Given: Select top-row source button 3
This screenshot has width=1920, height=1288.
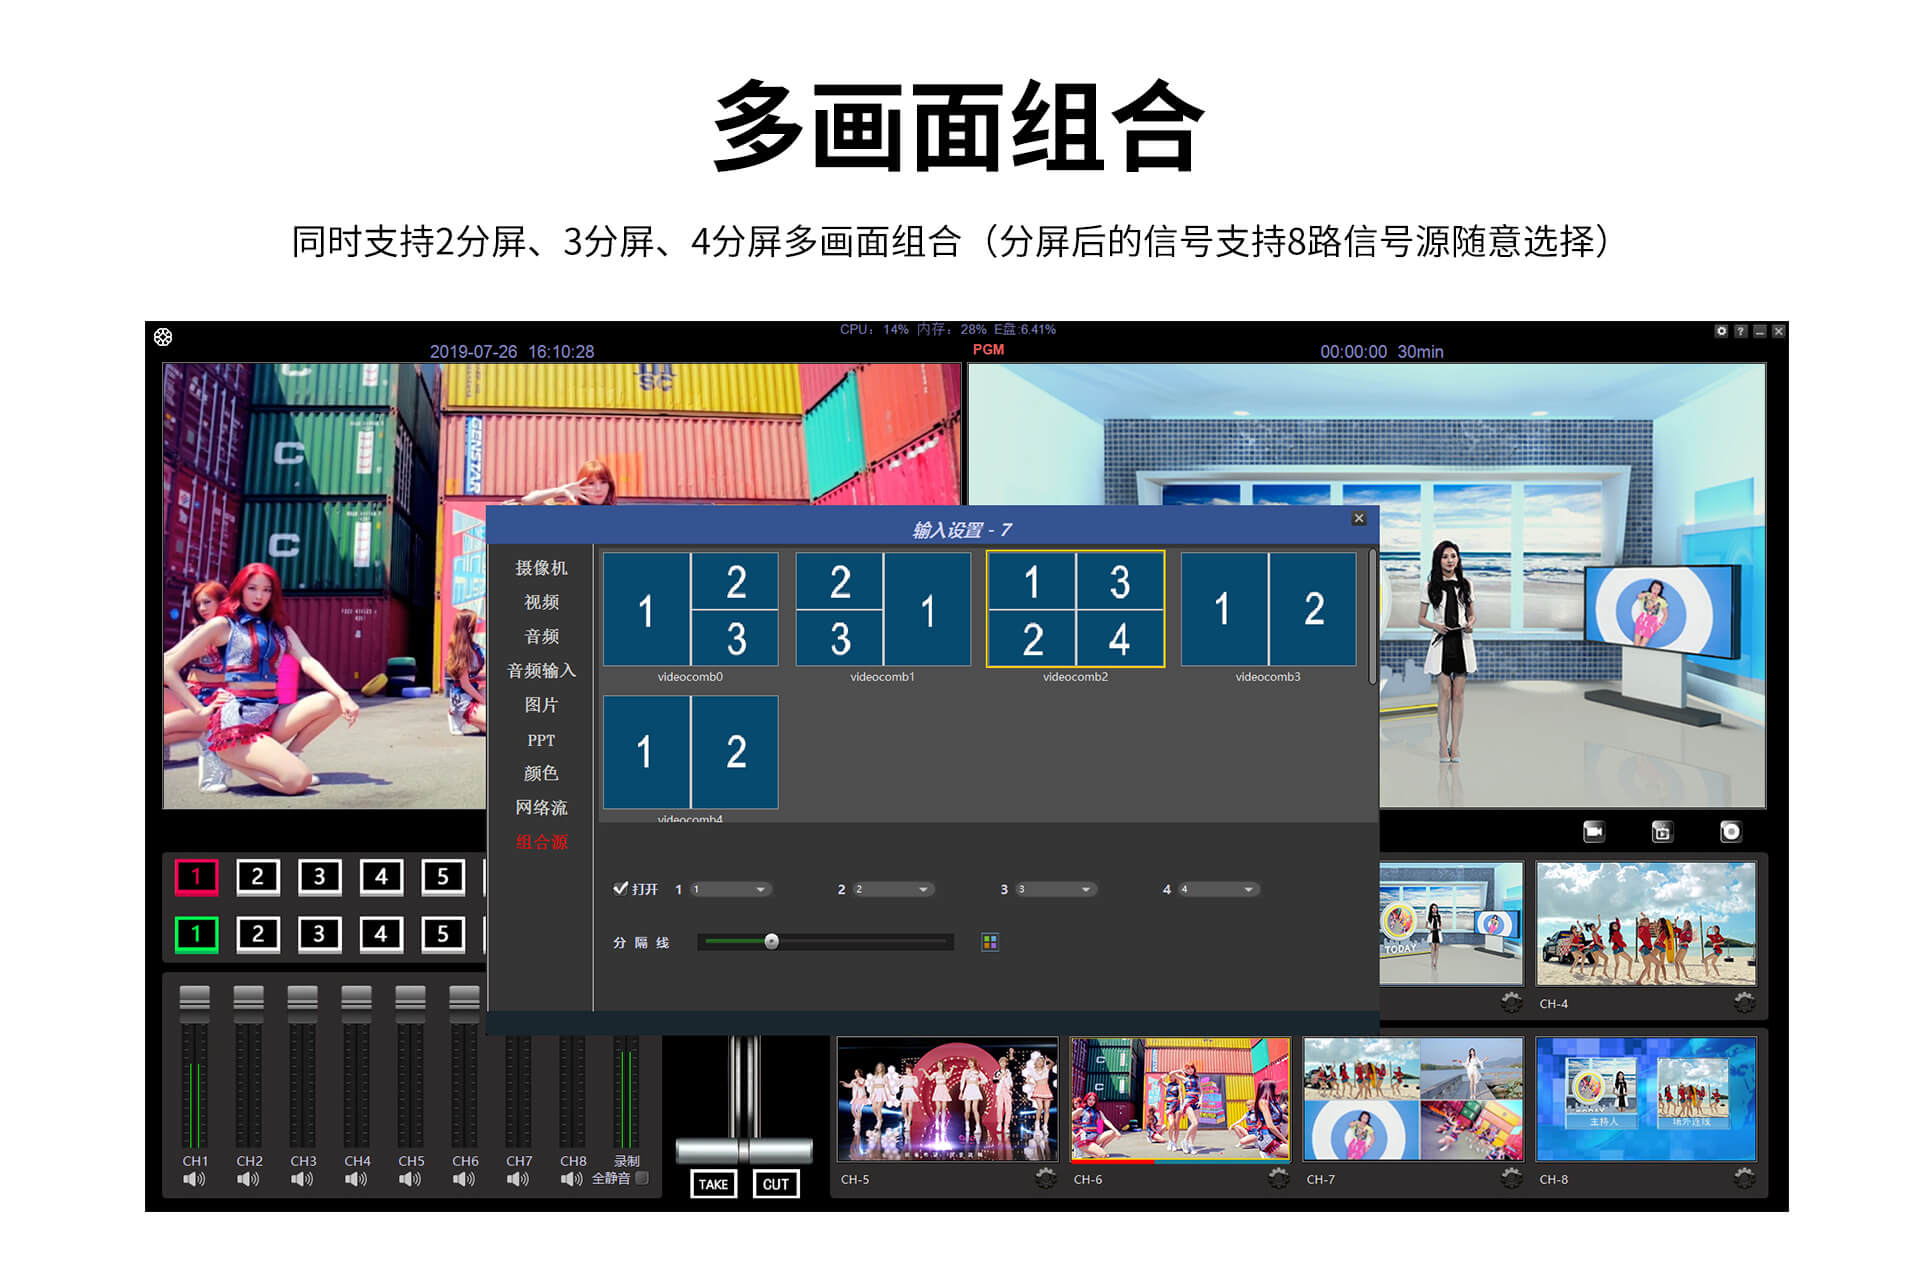Looking at the screenshot, I should point(320,877).
